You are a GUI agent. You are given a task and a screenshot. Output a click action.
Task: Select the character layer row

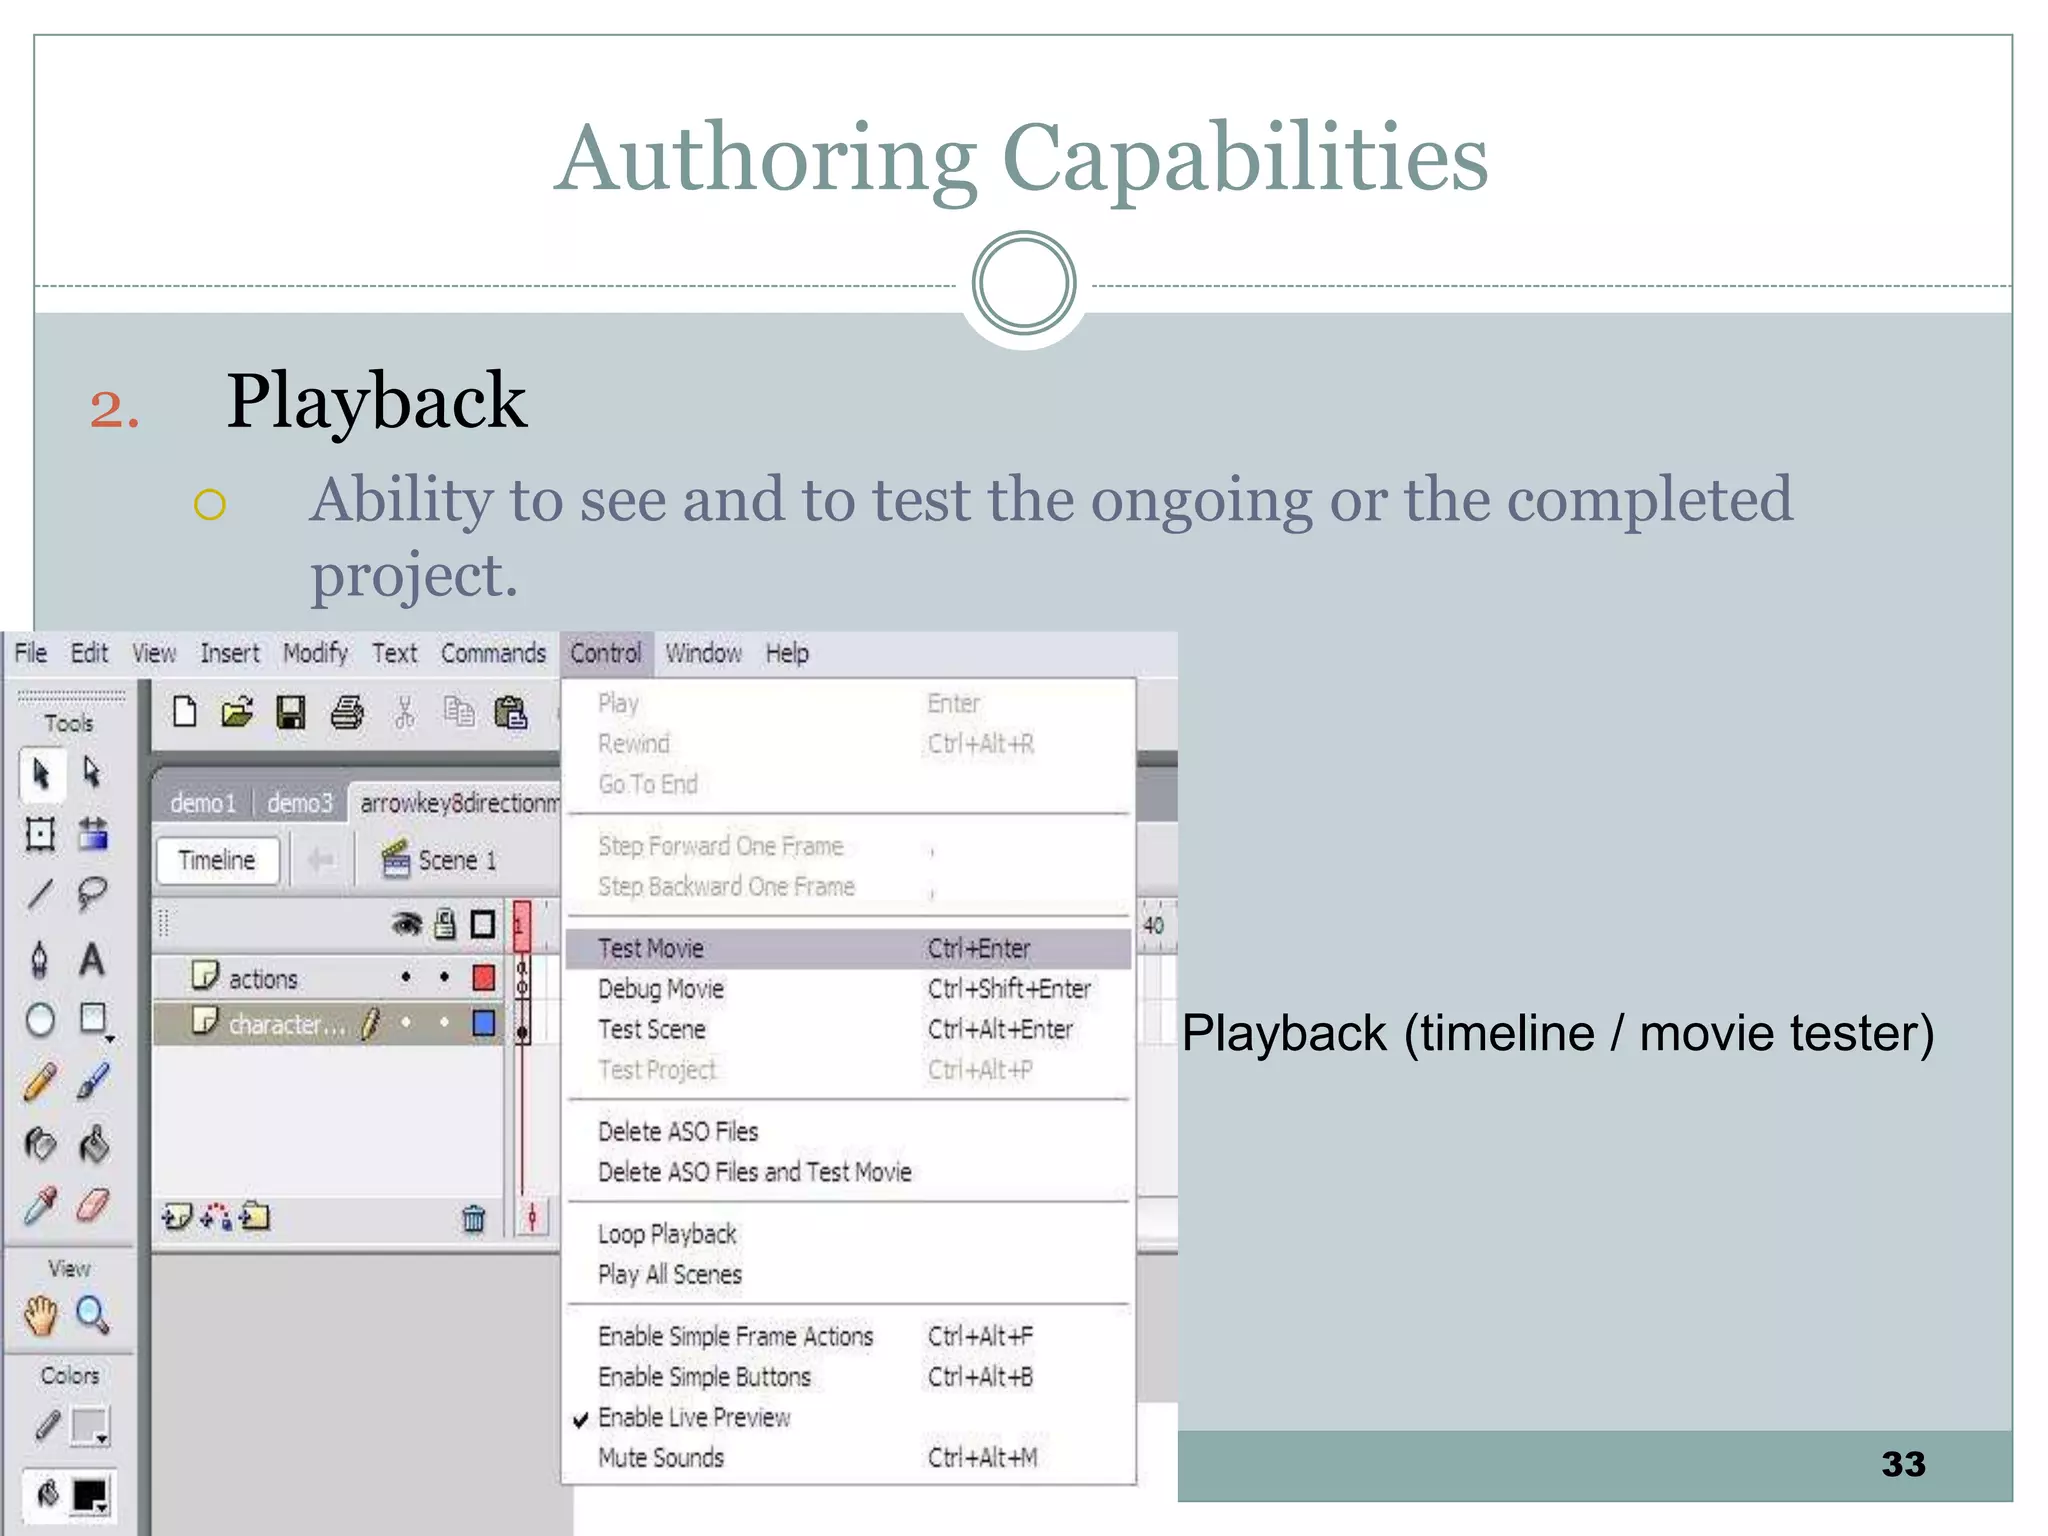(x=328, y=1023)
